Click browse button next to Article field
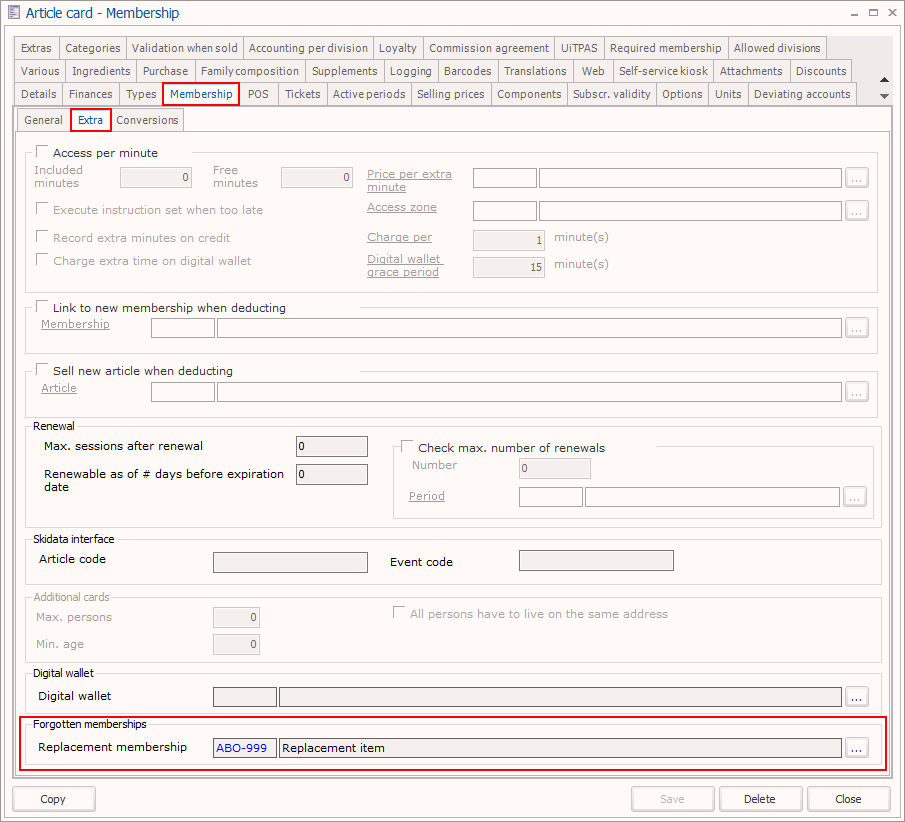 pos(856,391)
